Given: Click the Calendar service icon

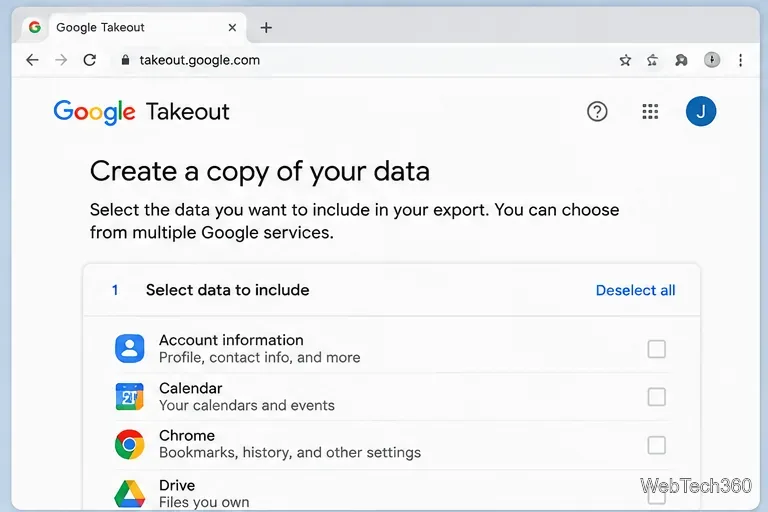Looking at the screenshot, I should (x=130, y=396).
